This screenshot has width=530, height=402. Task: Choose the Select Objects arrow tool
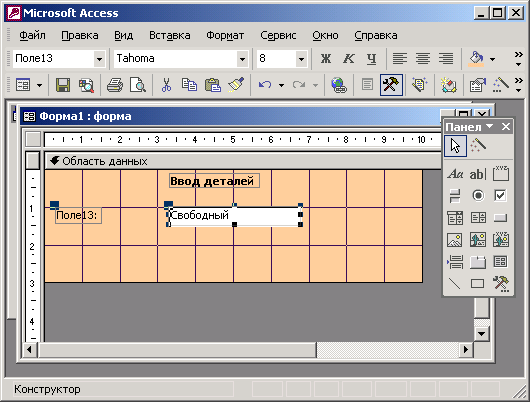[455, 146]
